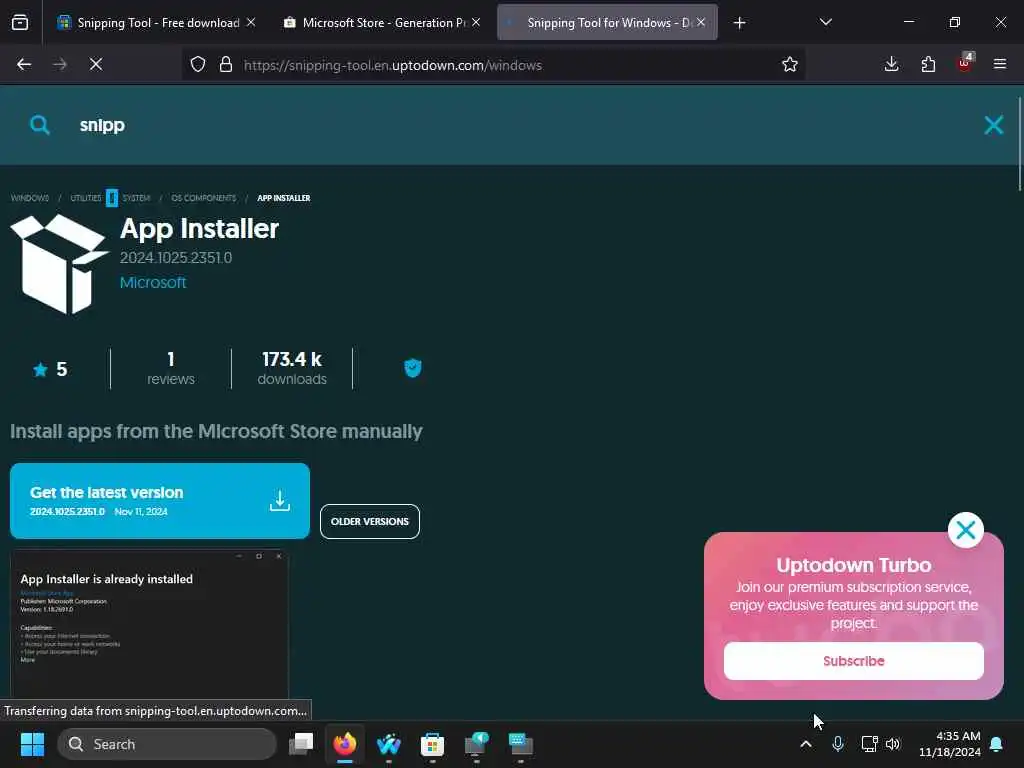Open the Microsoft developer link
Screen dimensions: 1024x768
click(153, 282)
